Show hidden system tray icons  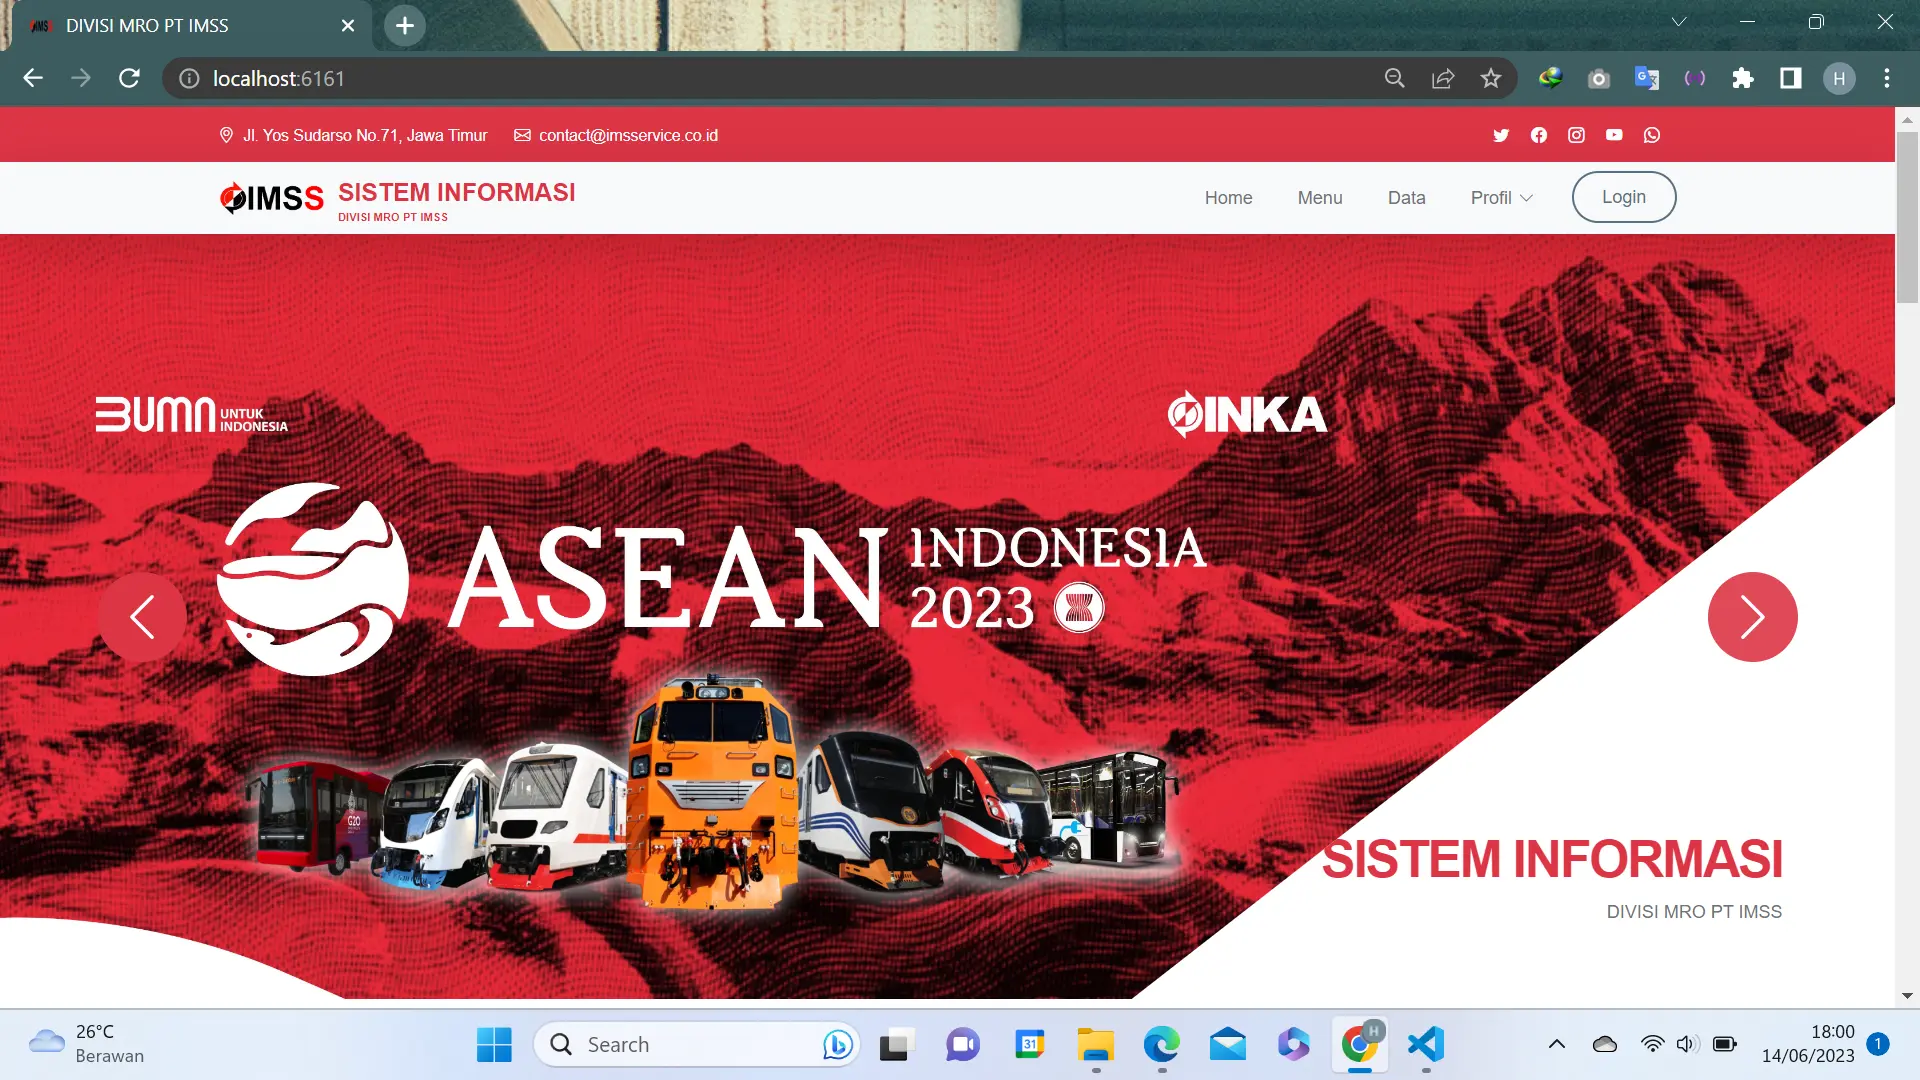point(1556,1044)
